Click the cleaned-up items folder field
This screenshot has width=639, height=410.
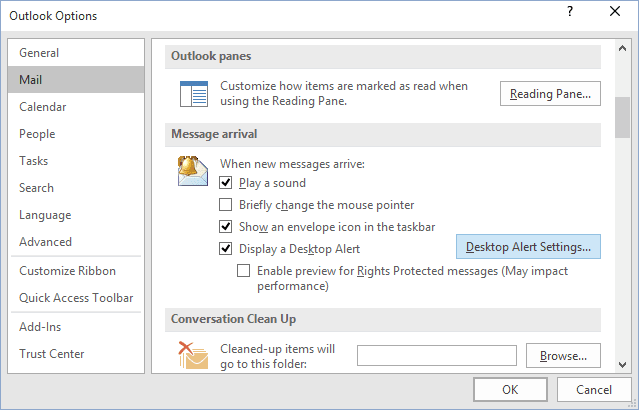(x=437, y=356)
